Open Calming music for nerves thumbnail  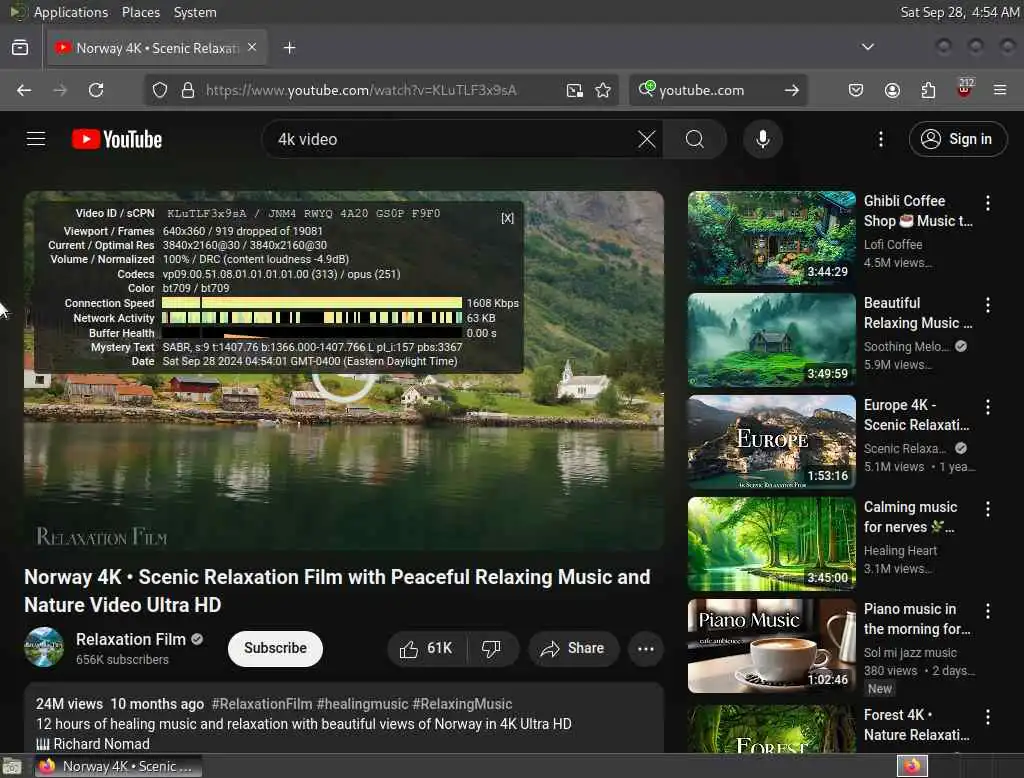pyautogui.click(x=771, y=543)
